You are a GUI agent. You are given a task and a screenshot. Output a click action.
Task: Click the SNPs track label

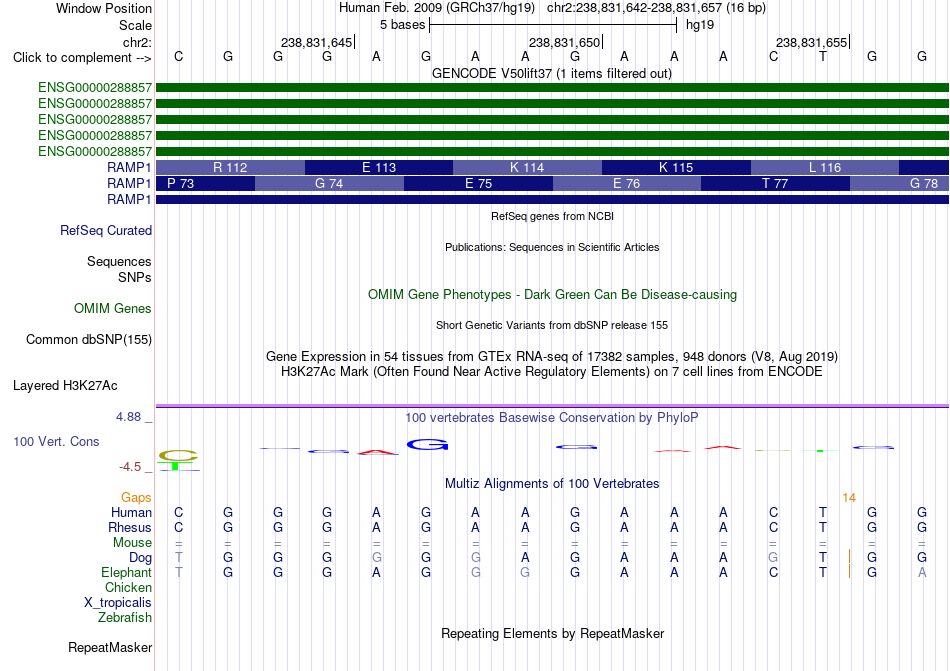(x=135, y=277)
